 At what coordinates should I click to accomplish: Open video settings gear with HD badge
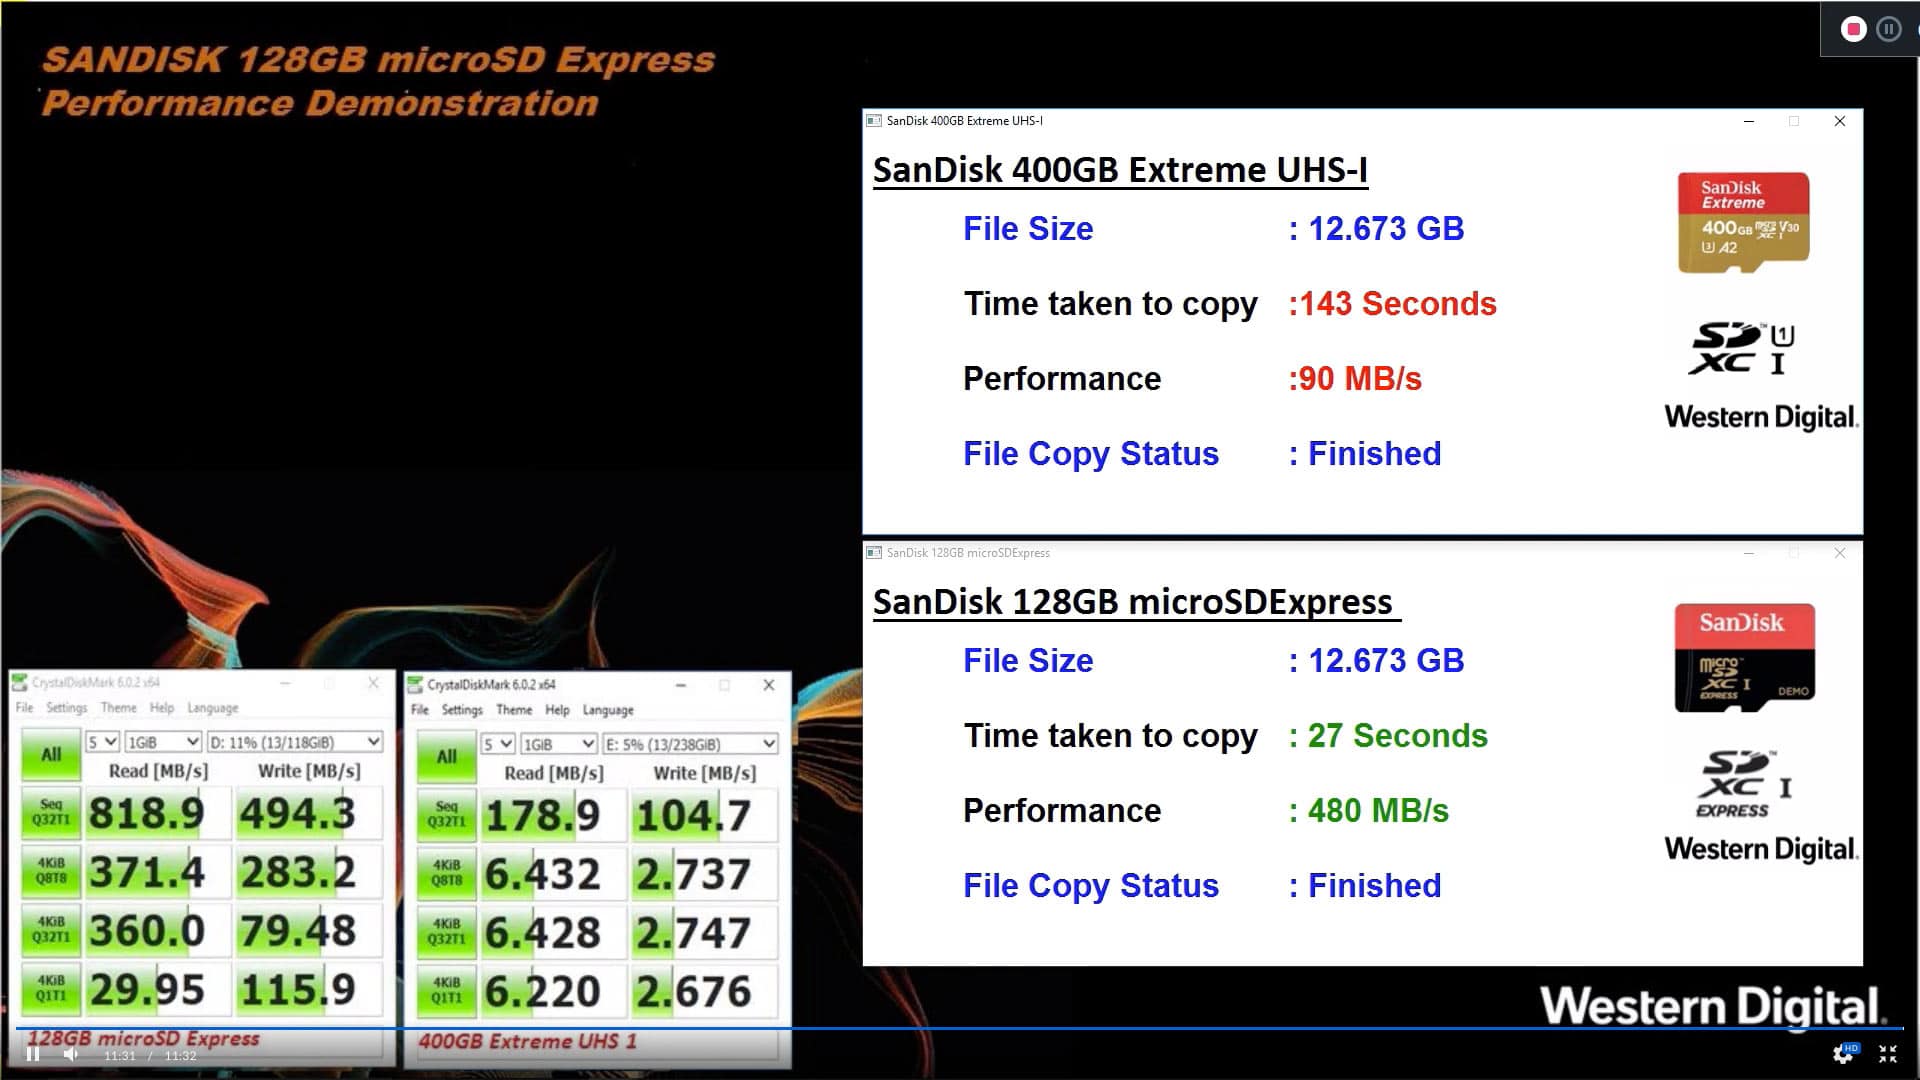1843,1053
